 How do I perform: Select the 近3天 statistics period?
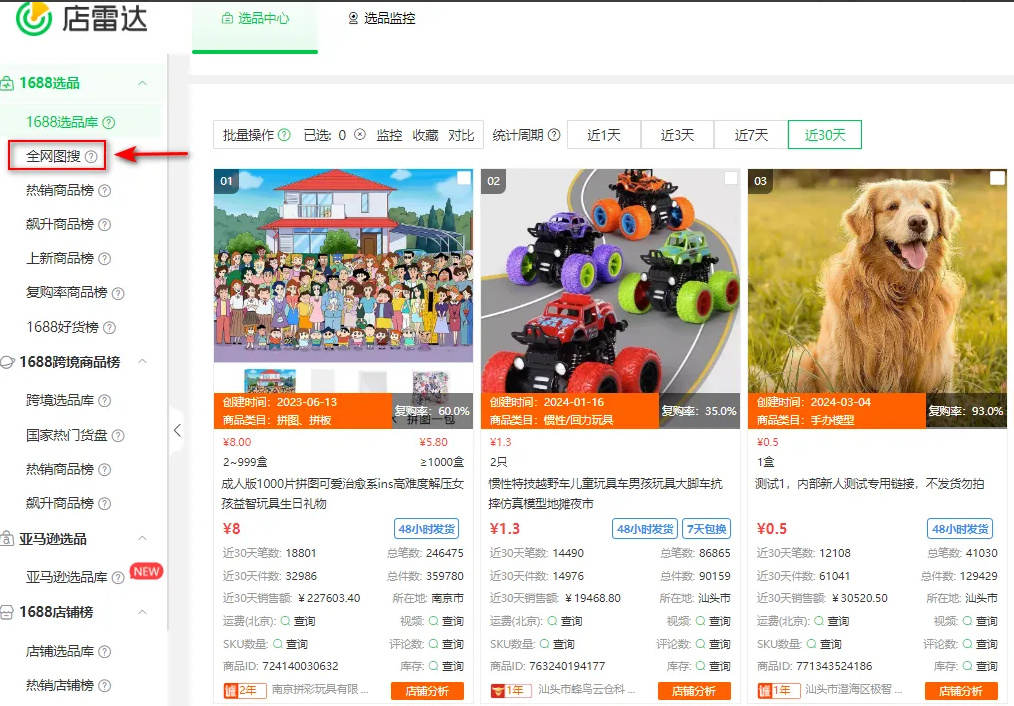coord(677,134)
